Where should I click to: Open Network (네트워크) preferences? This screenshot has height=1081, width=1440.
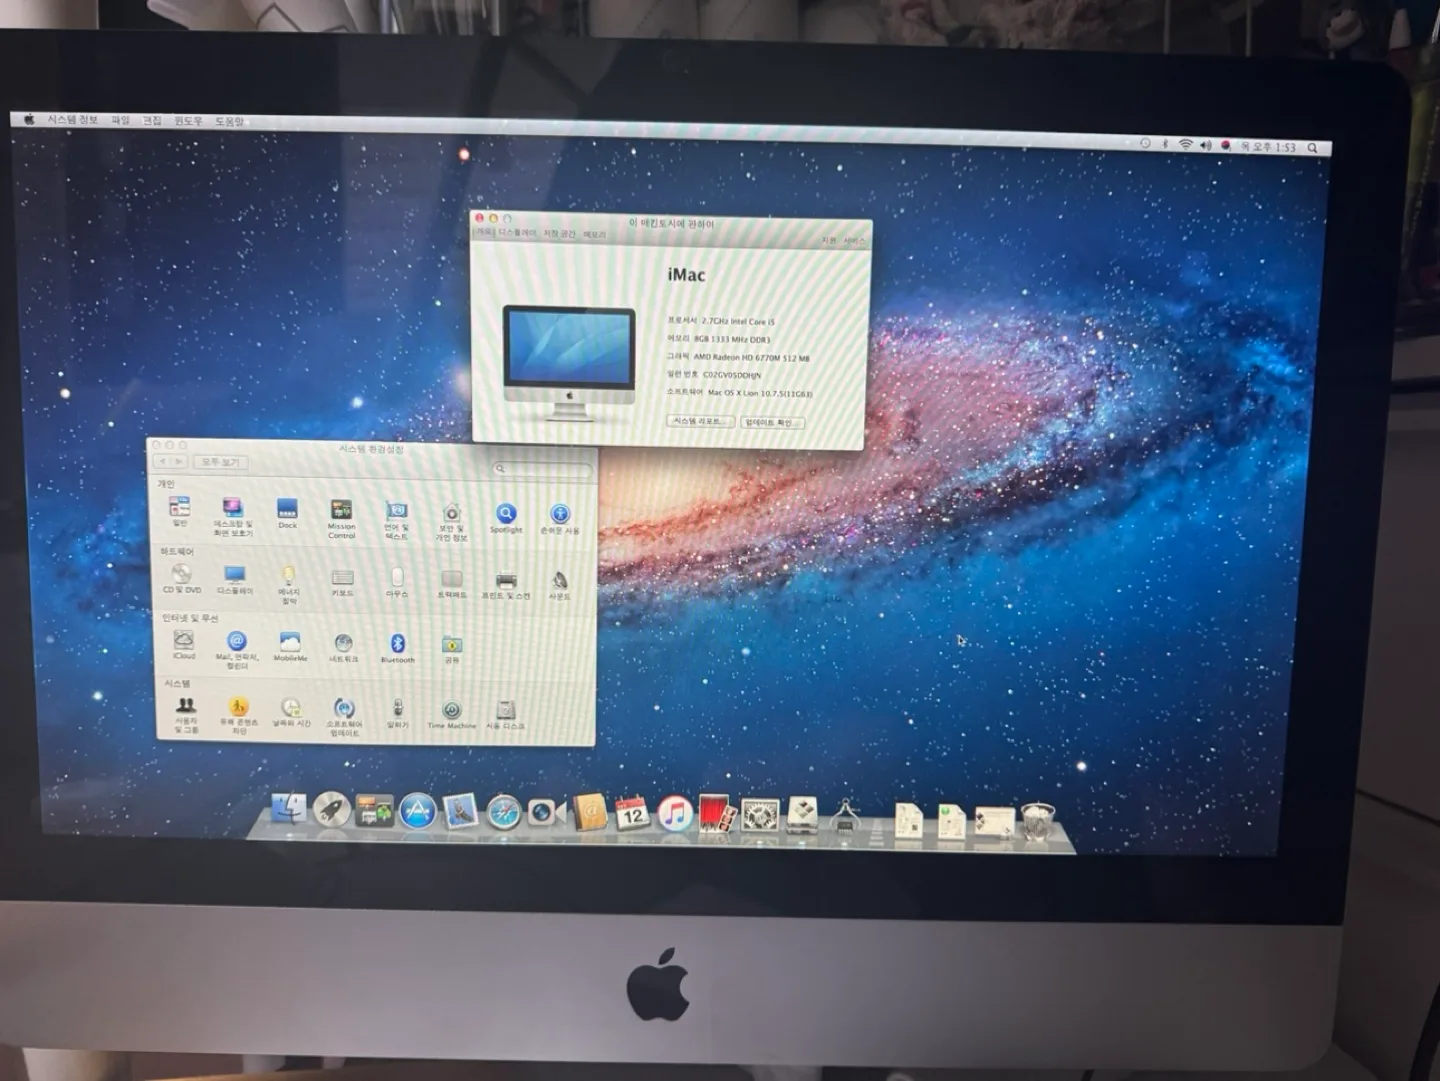pos(343,648)
